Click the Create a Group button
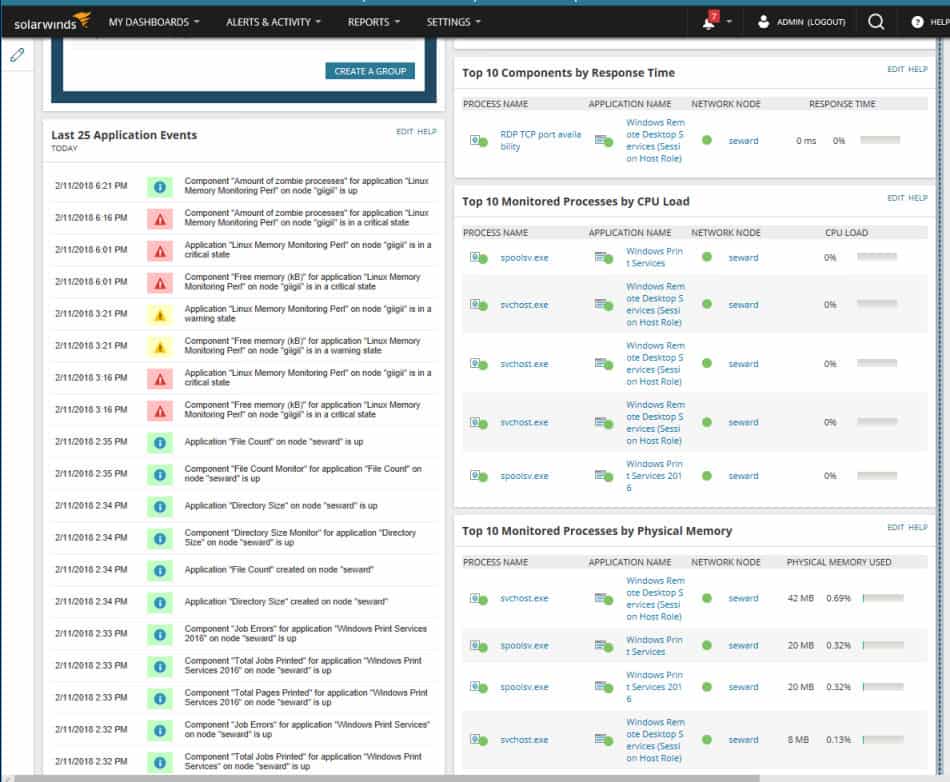The height and width of the screenshot is (782, 950). (370, 71)
